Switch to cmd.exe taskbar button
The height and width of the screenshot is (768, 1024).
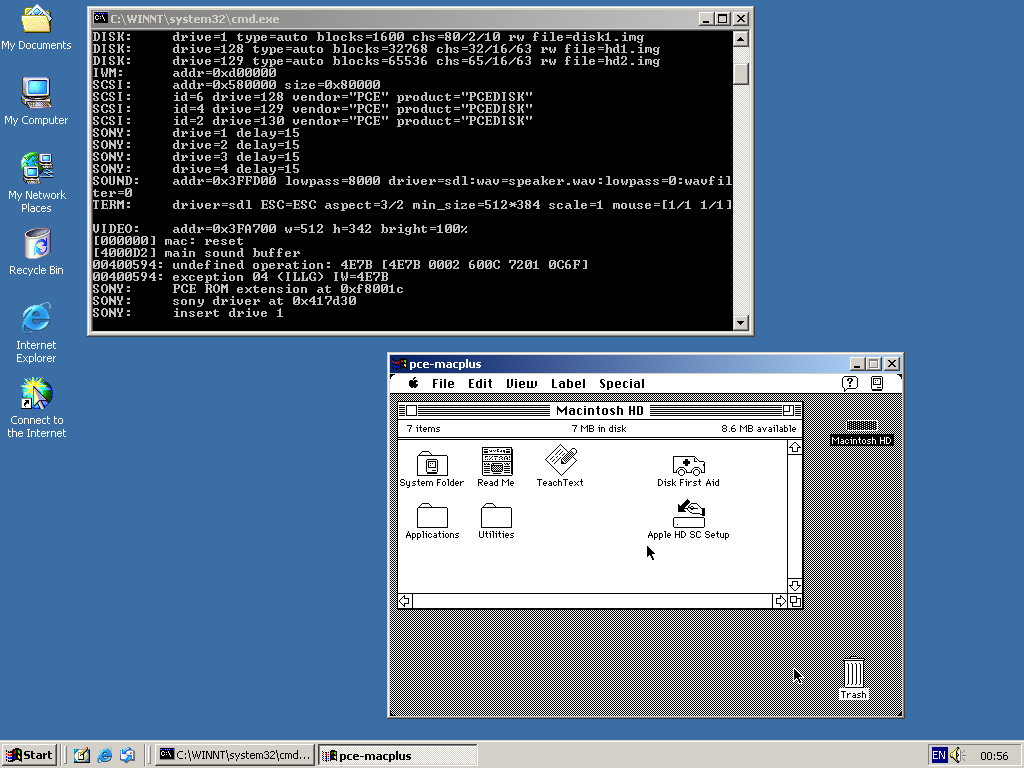pos(235,755)
